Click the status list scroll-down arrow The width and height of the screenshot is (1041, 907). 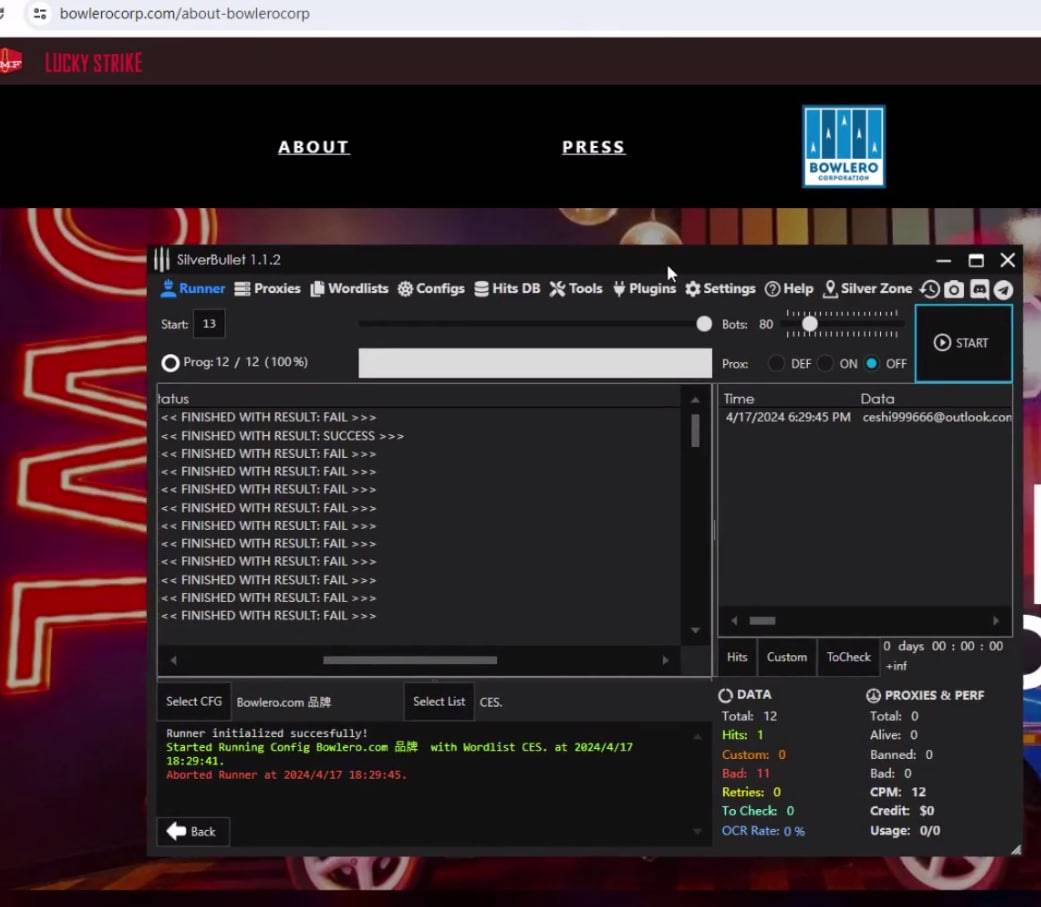pos(696,630)
